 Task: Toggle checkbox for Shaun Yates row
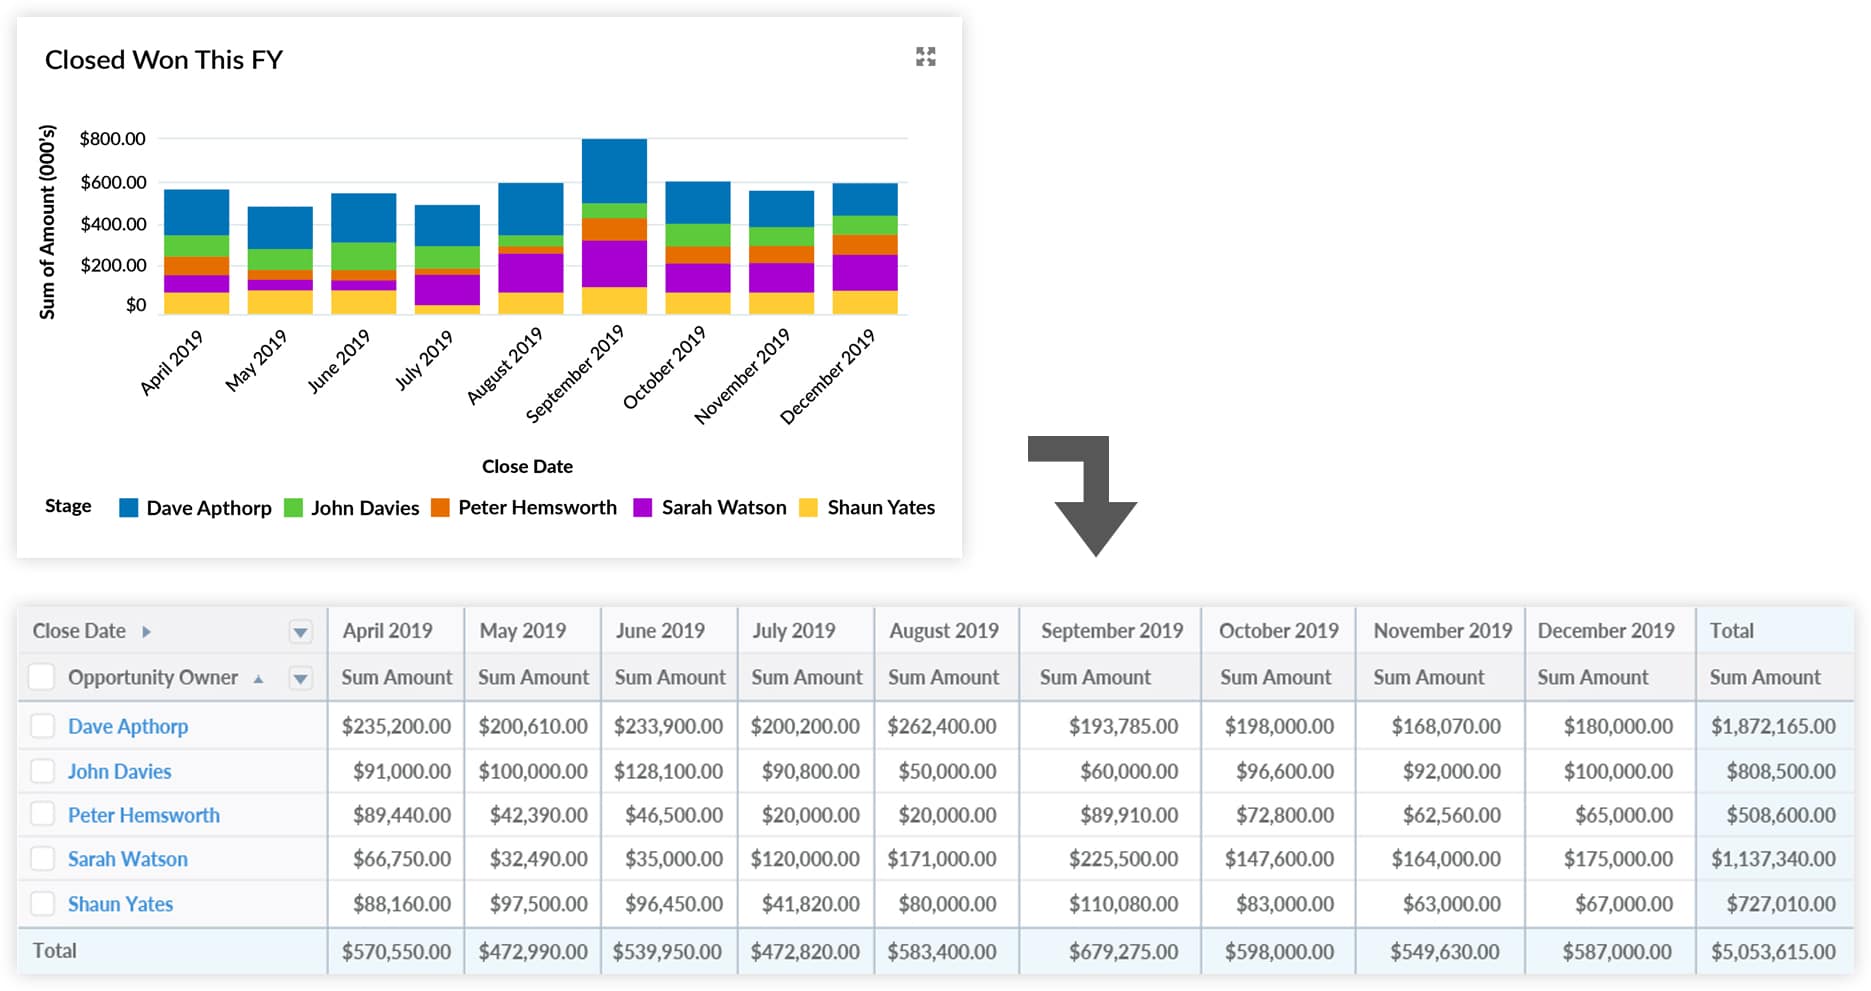coord(42,904)
